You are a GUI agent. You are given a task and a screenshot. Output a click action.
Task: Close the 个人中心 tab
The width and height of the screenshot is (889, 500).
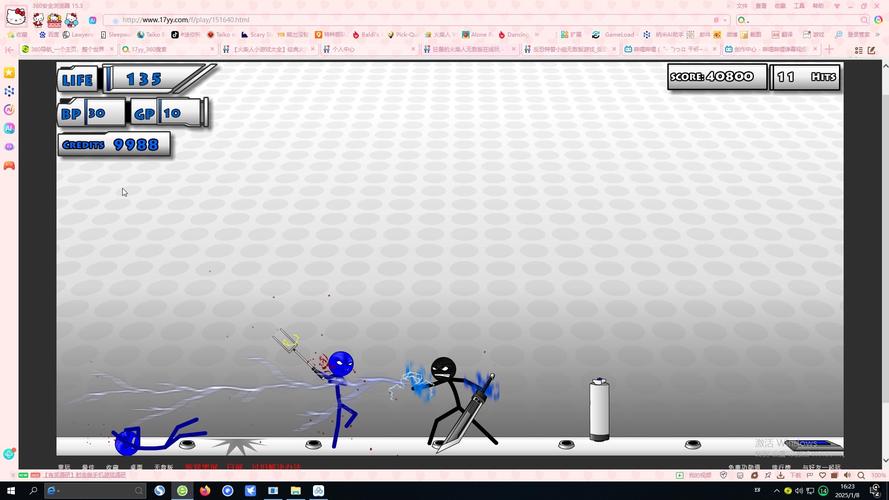coord(413,49)
